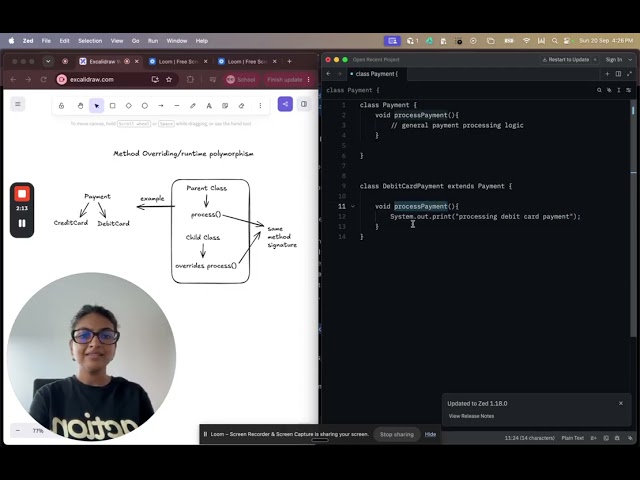This screenshot has width=640, height=480.
Task: Switch to the first Loom browser tab
Action: 178,62
